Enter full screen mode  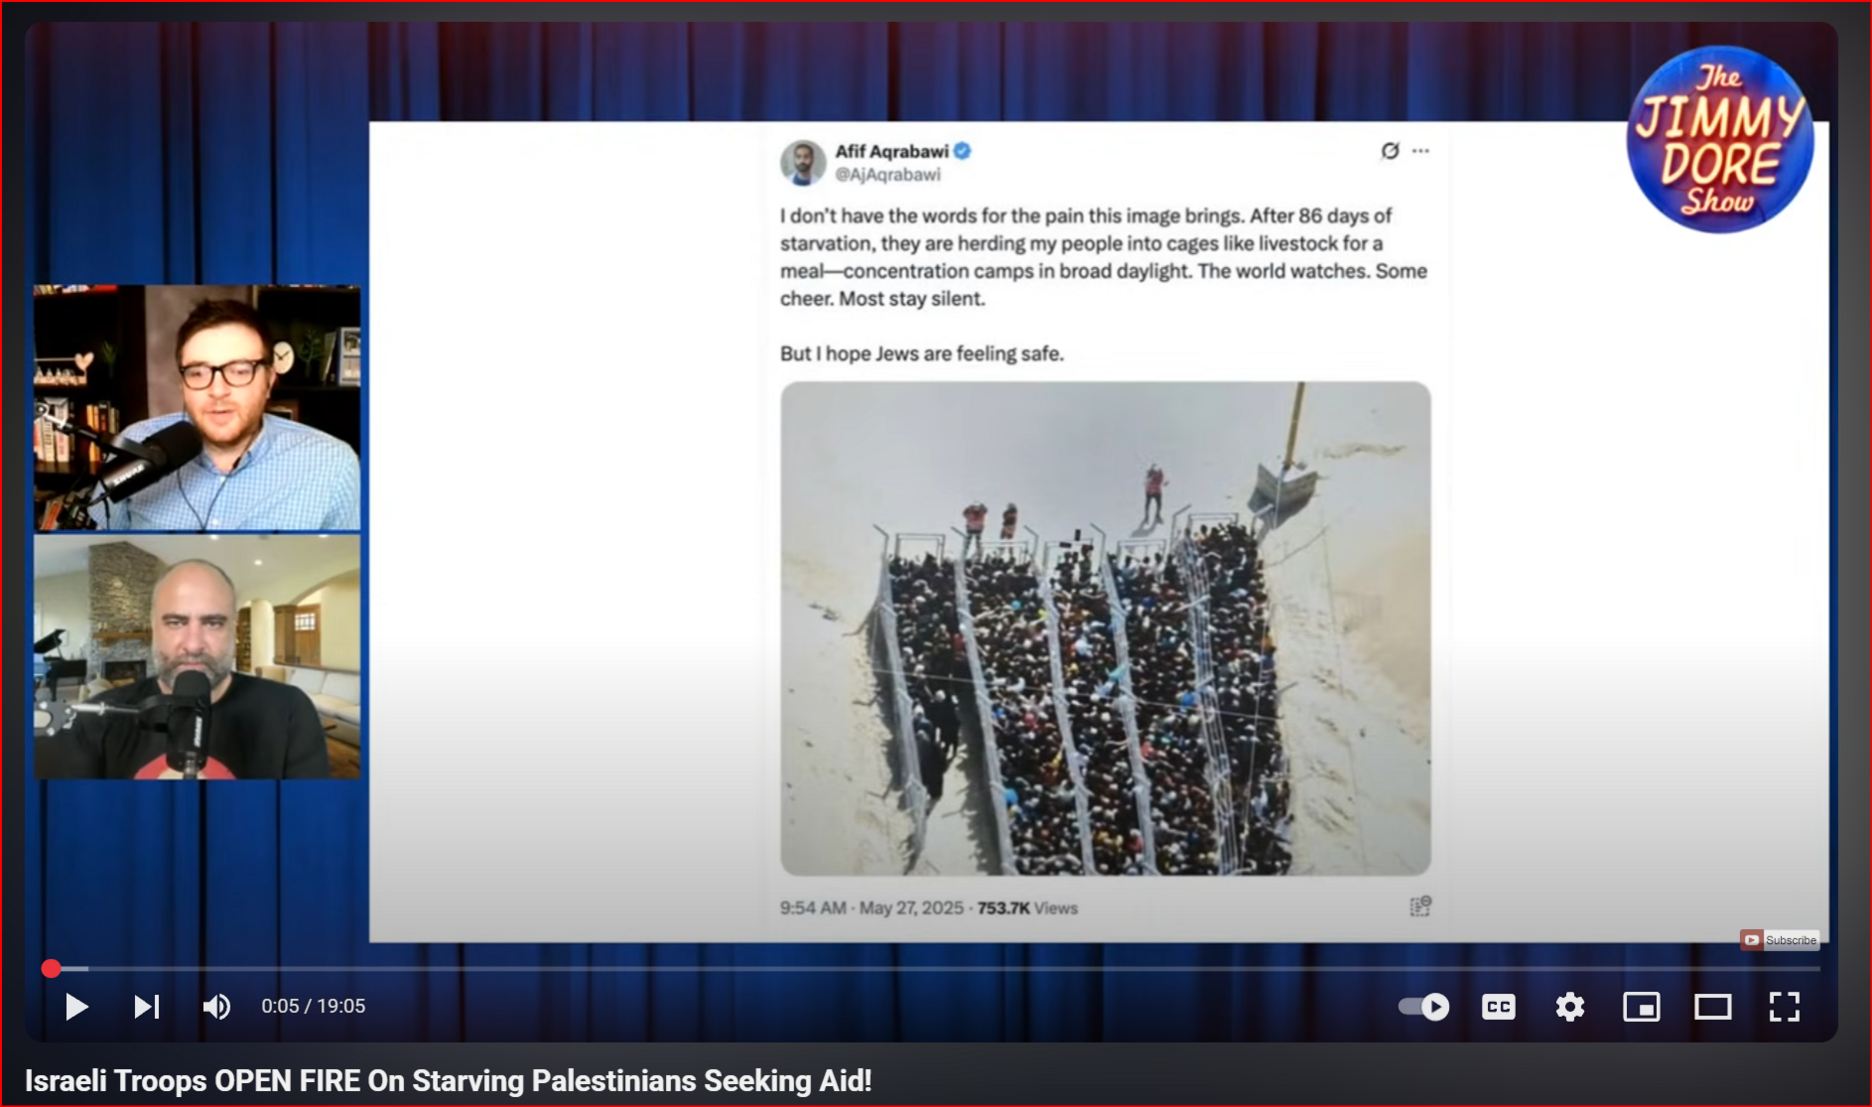1784,1006
